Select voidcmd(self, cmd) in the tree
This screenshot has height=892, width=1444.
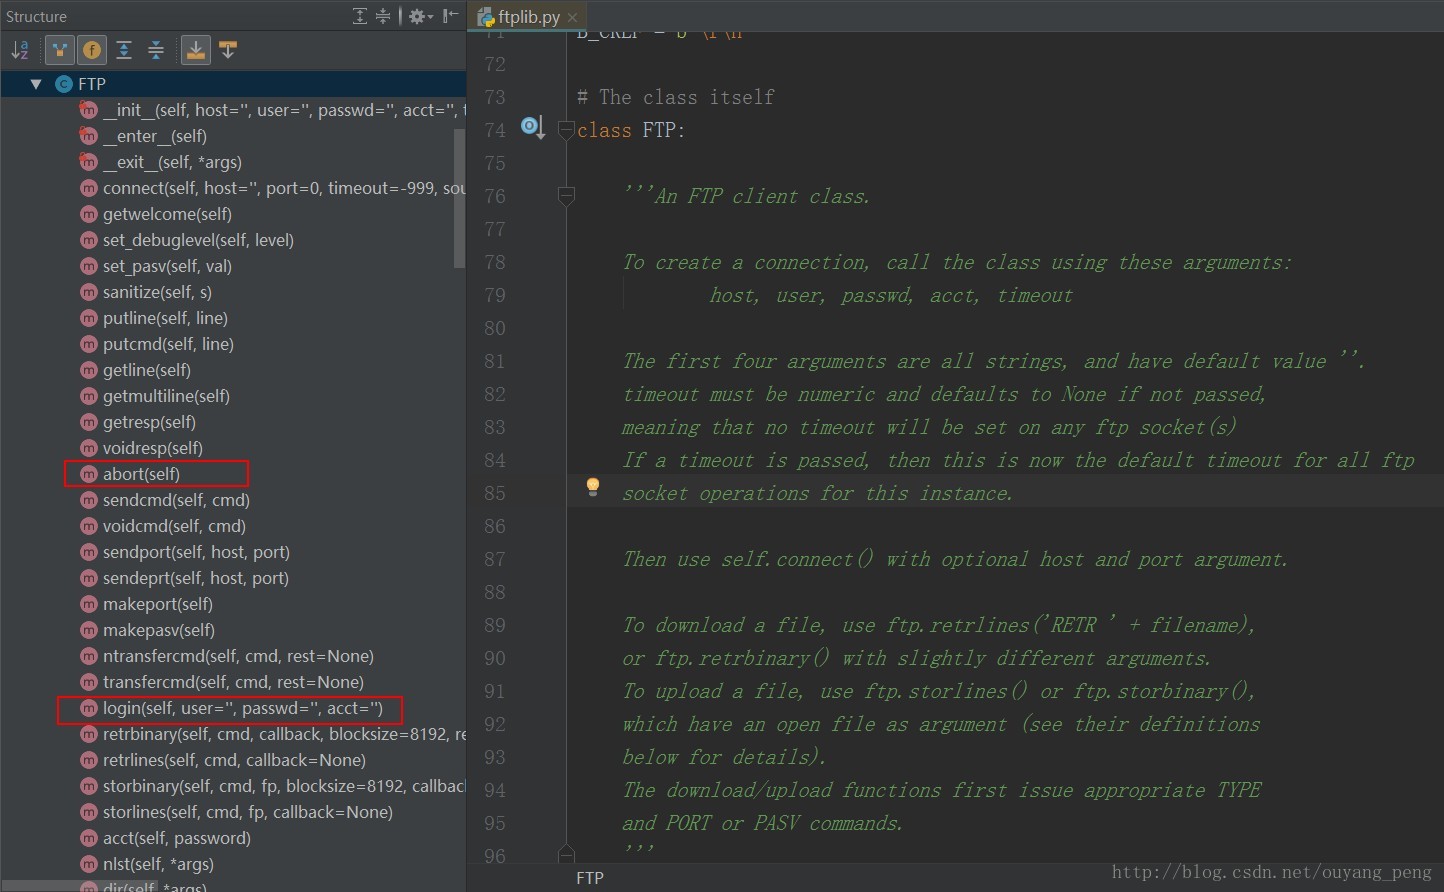pos(174,526)
